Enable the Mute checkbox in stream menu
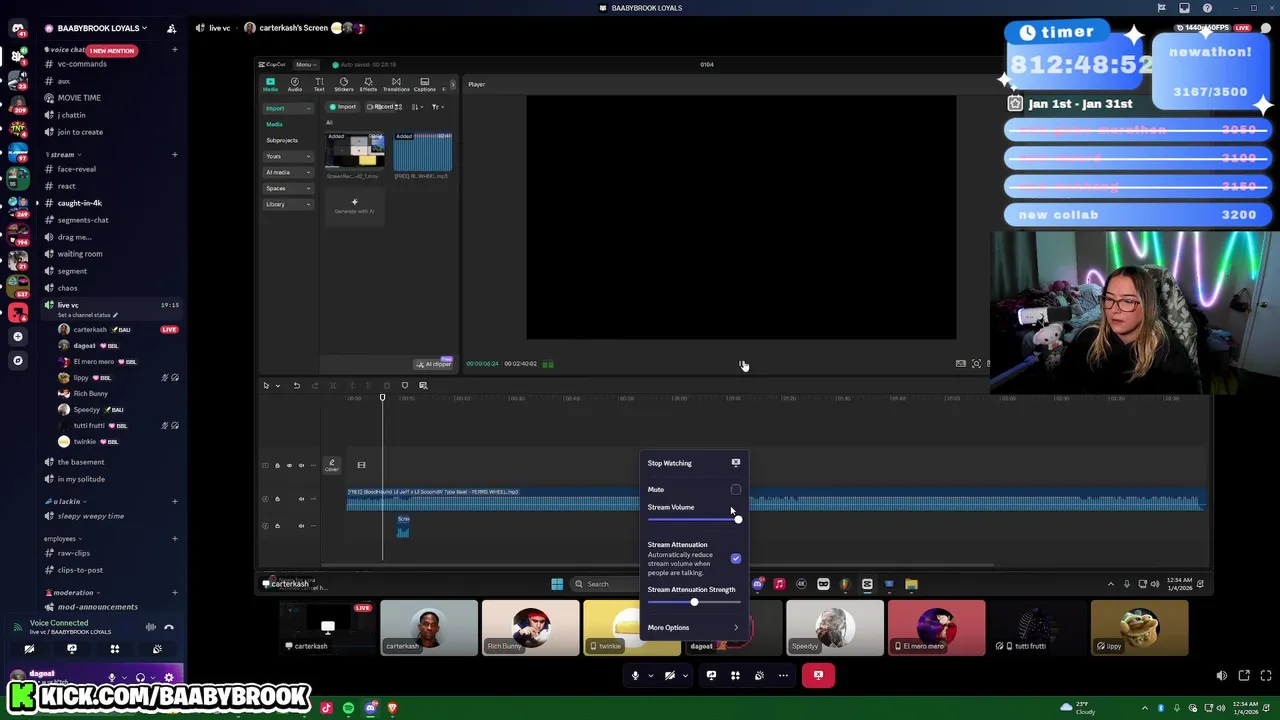1280x720 pixels. pos(736,490)
